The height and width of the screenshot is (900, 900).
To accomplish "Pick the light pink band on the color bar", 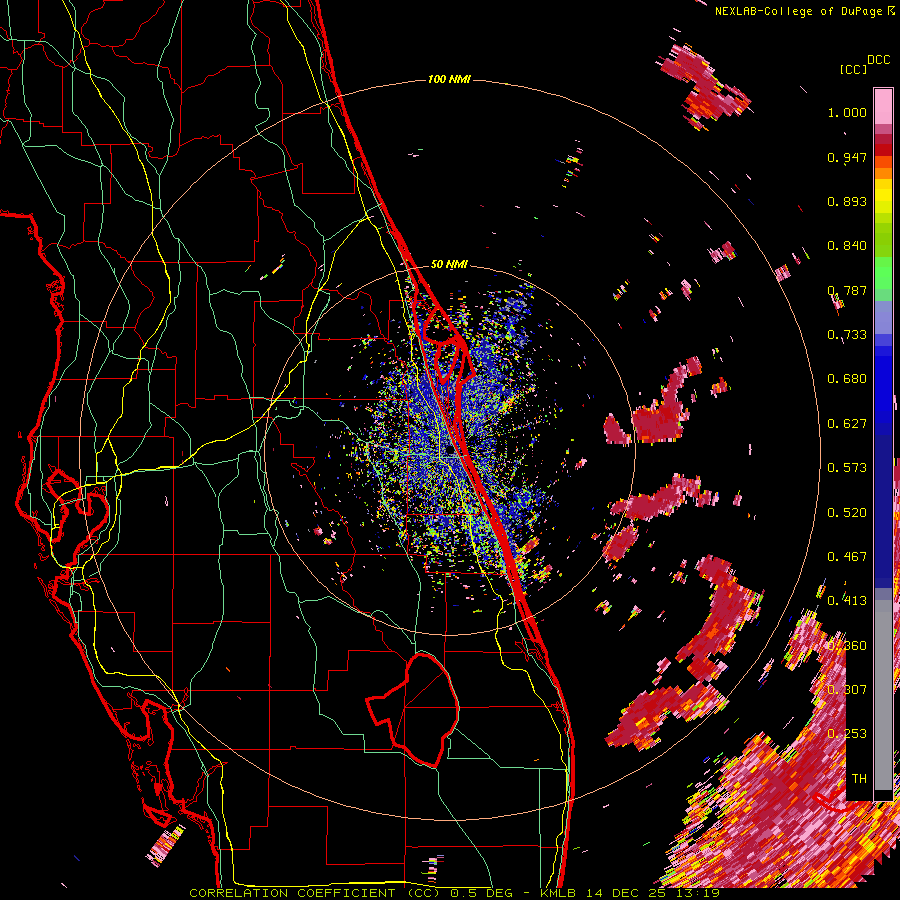I will 883,106.
